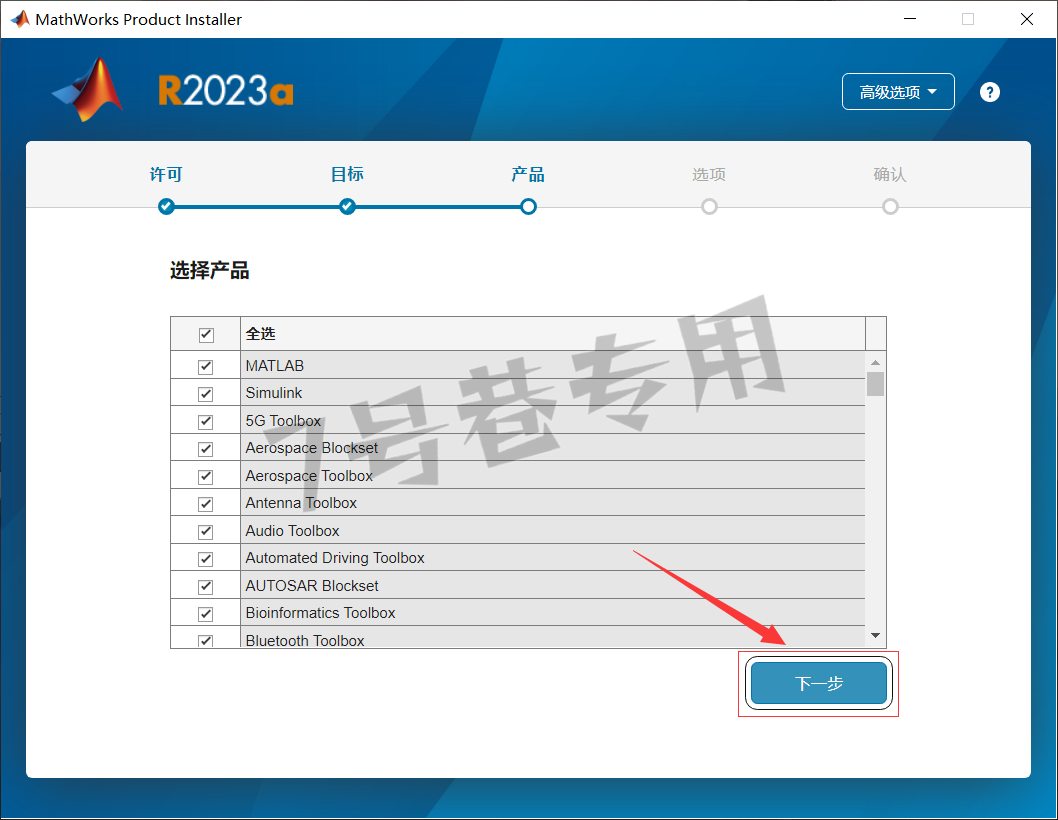Minimize the MathWorks Product Installer window
Screen dimensions: 1058x820
910,19
